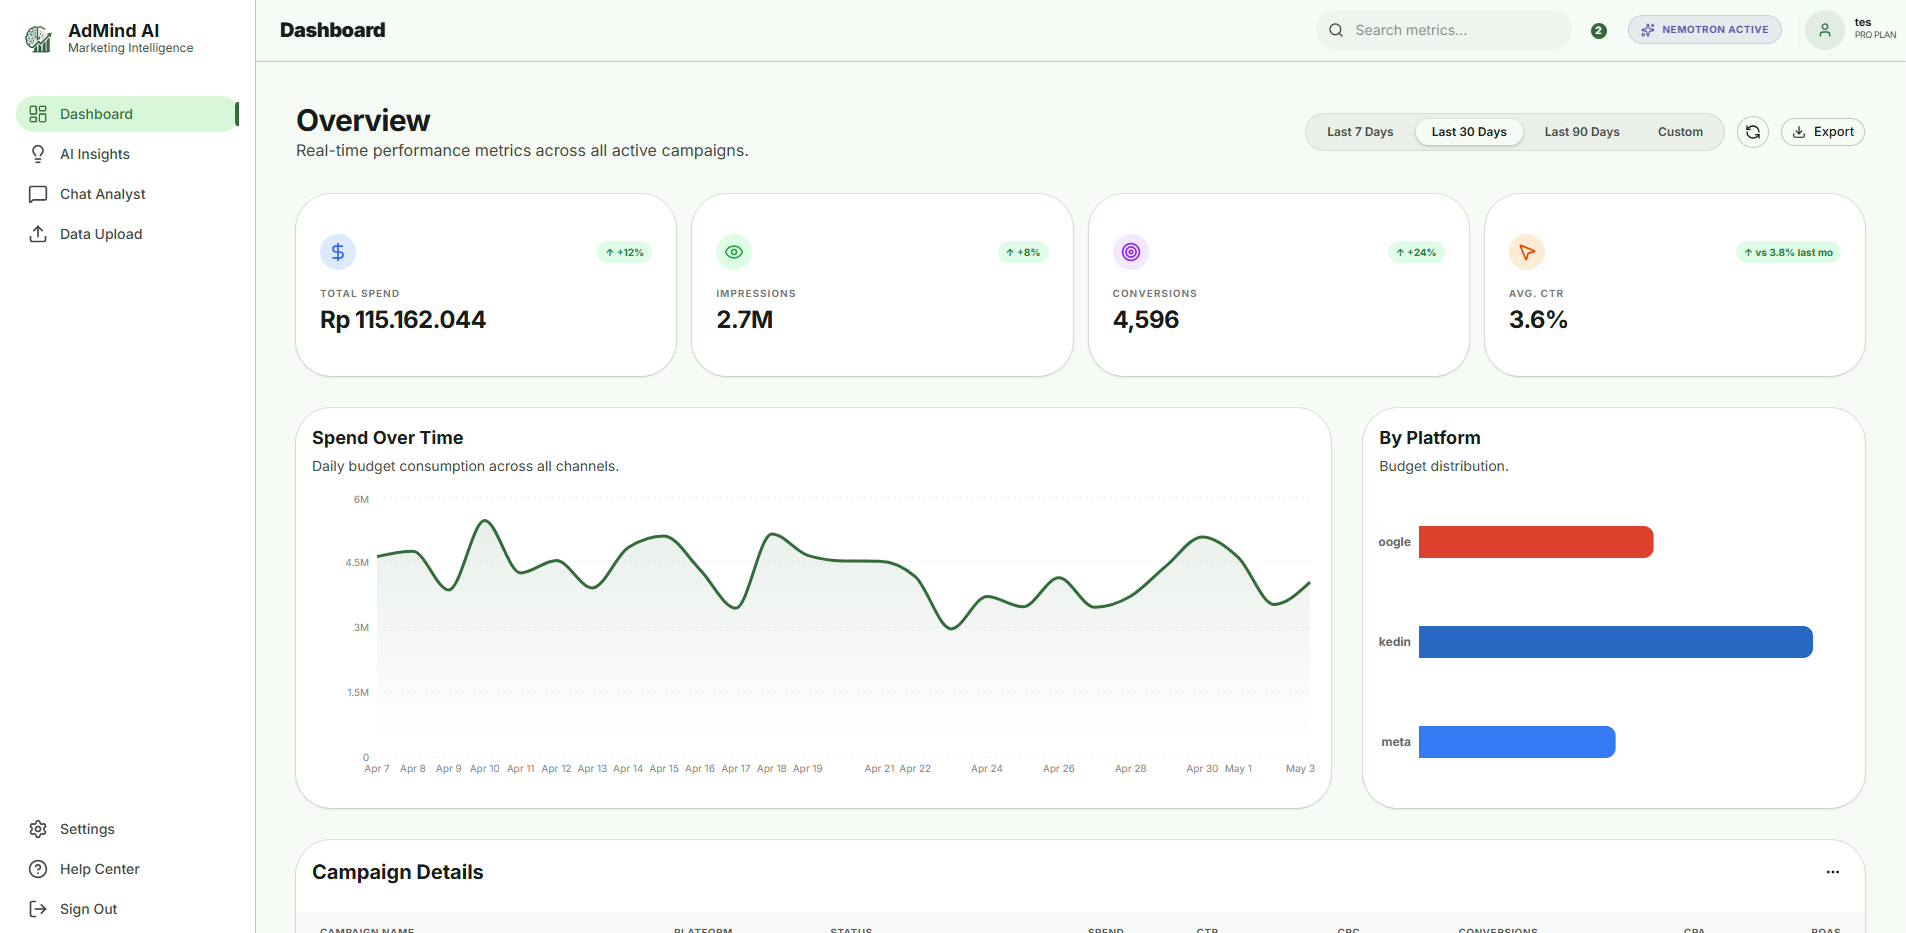Click the vs 3.8% last mo badge
This screenshot has width=1906, height=933.
coord(1788,253)
